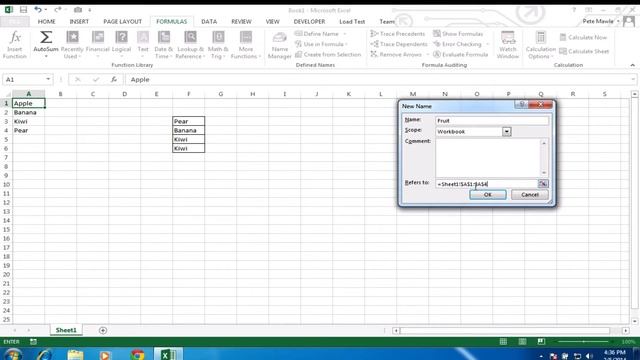640x360 pixels.
Task: Click the New Name dialog help button
Action: (521, 104)
